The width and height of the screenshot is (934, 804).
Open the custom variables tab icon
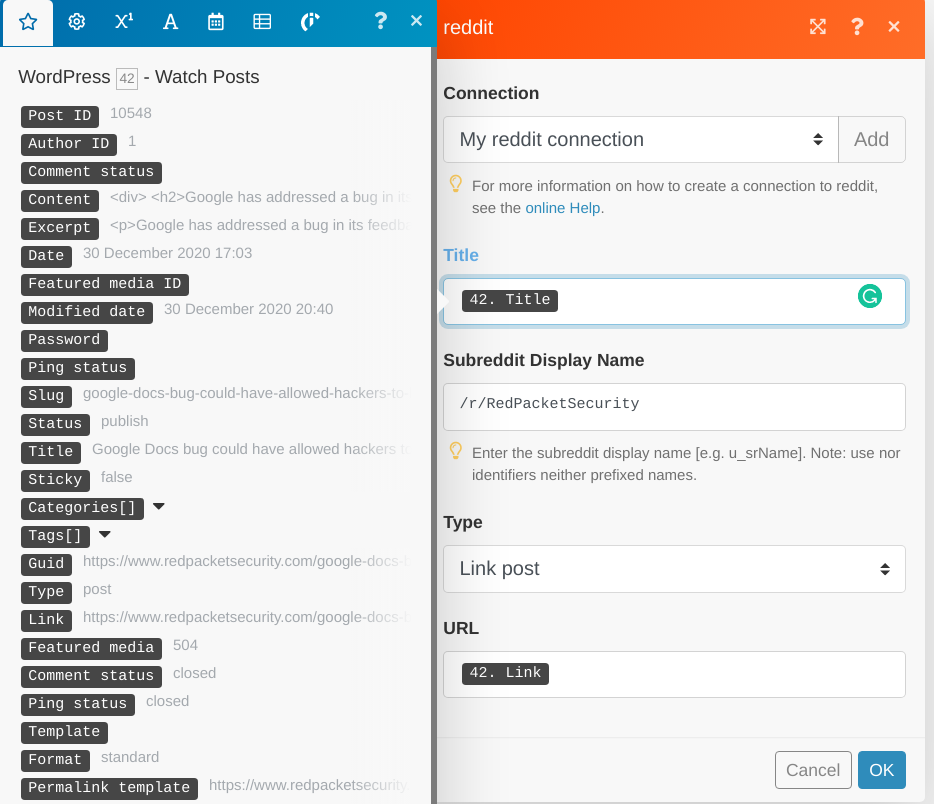(310, 22)
